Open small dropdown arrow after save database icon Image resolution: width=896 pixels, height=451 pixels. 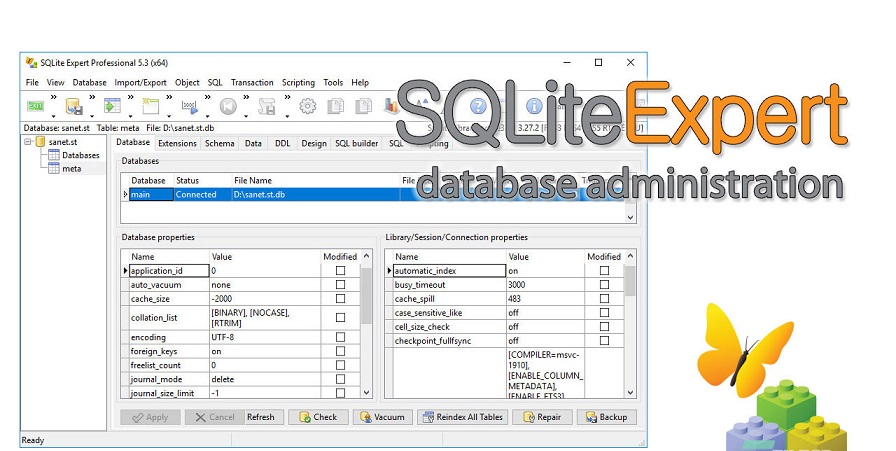pos(92,115)
